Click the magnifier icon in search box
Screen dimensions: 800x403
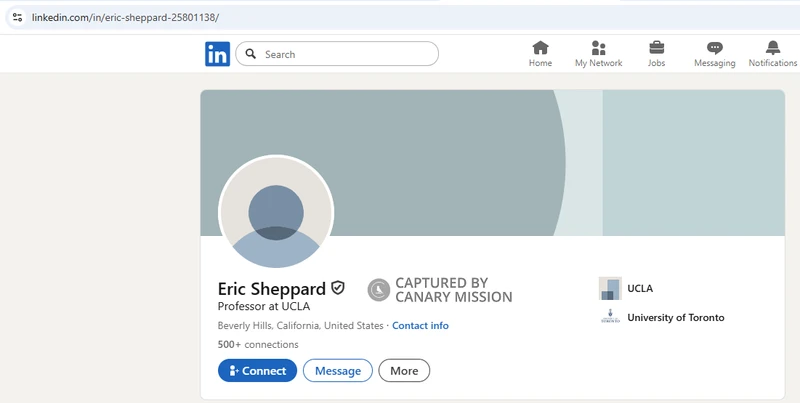click(x=251, y=54)
